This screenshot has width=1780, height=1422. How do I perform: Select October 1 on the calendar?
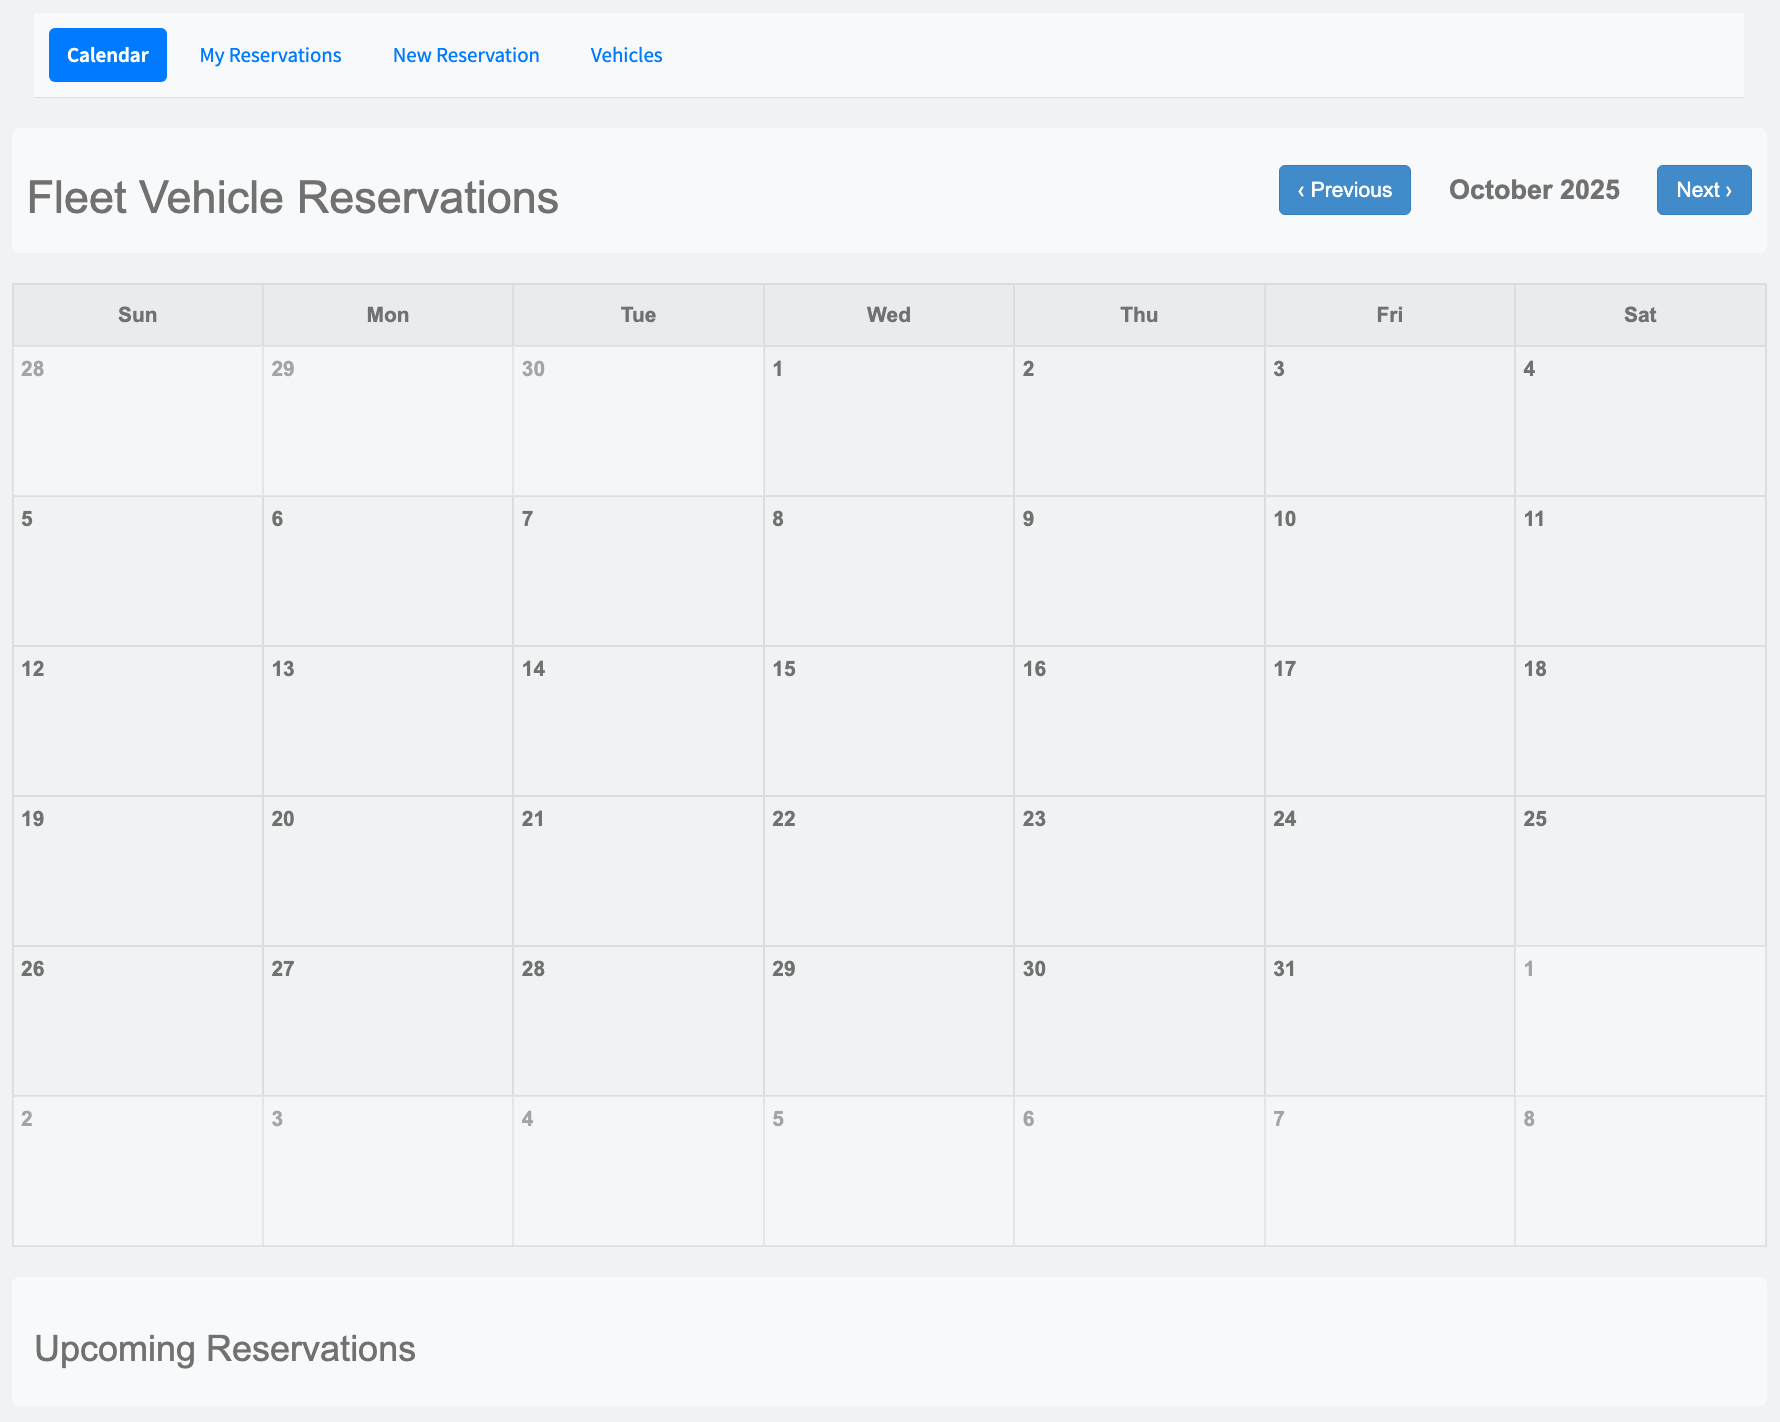888,421
